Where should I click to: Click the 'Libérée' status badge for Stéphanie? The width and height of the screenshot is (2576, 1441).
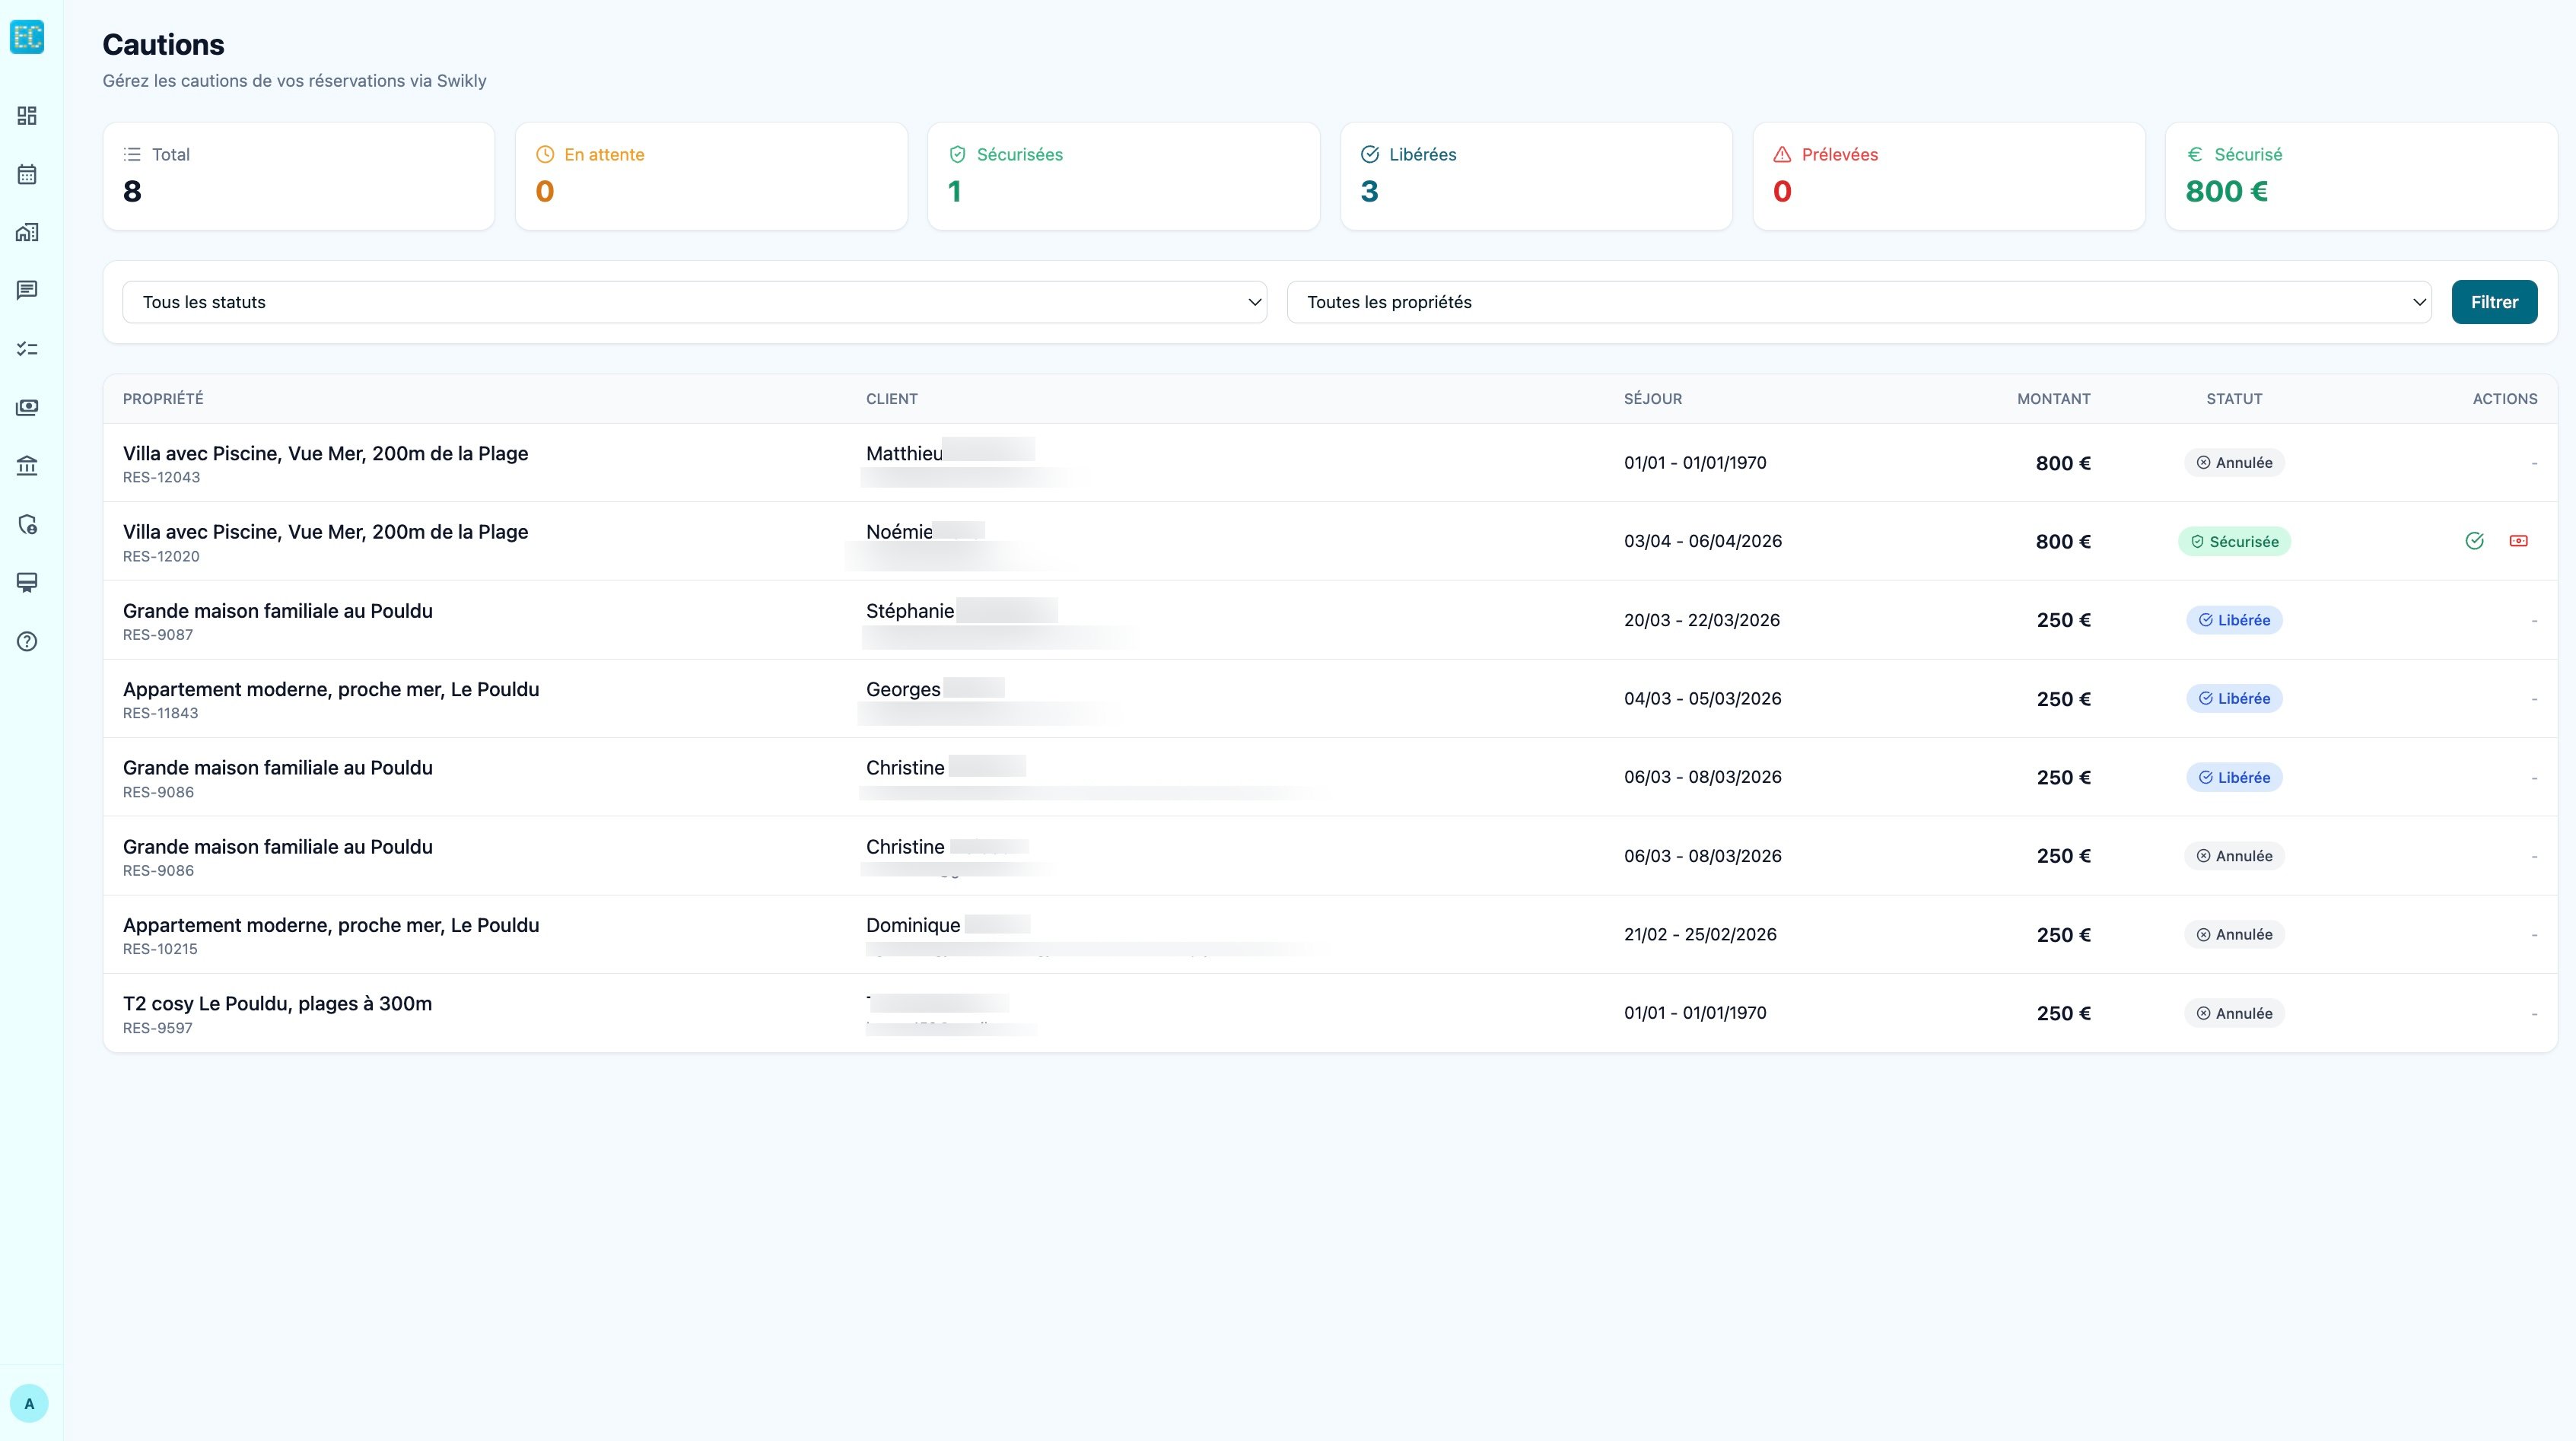point(2235,619)
